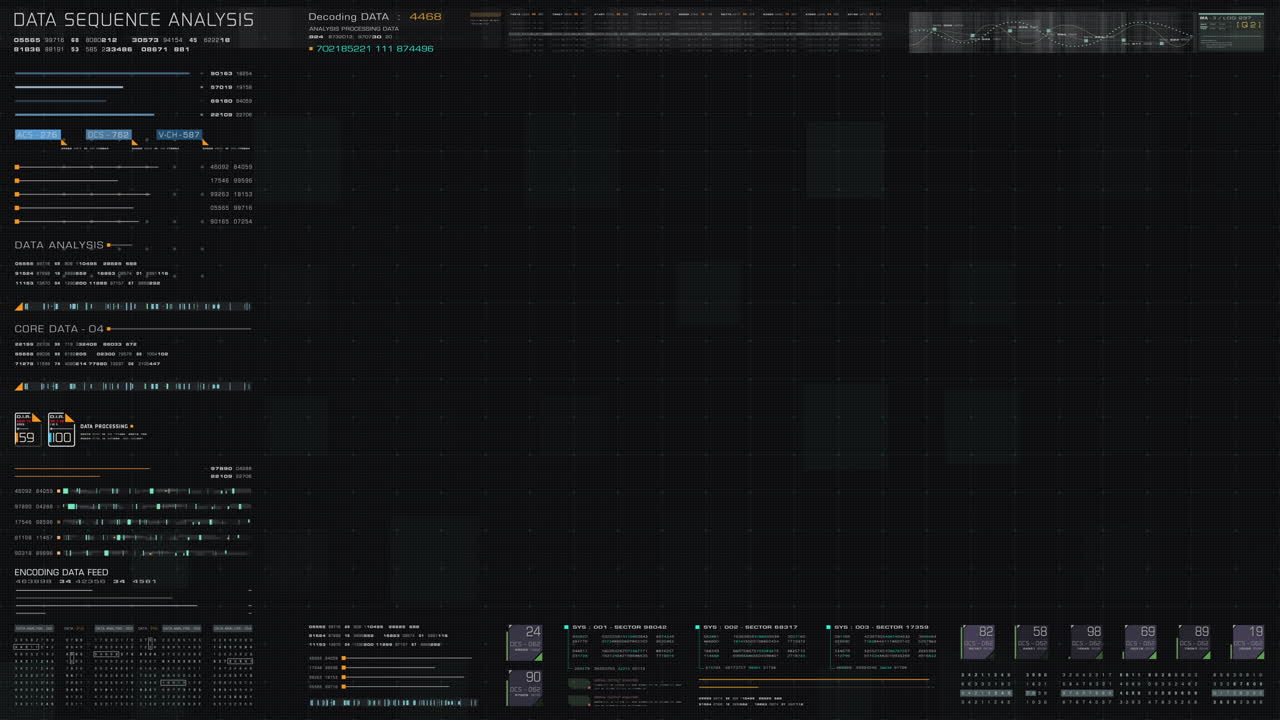The image size is (1280, 720).
Task: Toggle the teal square beside SYS : 002
Action: [x=697, y=627]
